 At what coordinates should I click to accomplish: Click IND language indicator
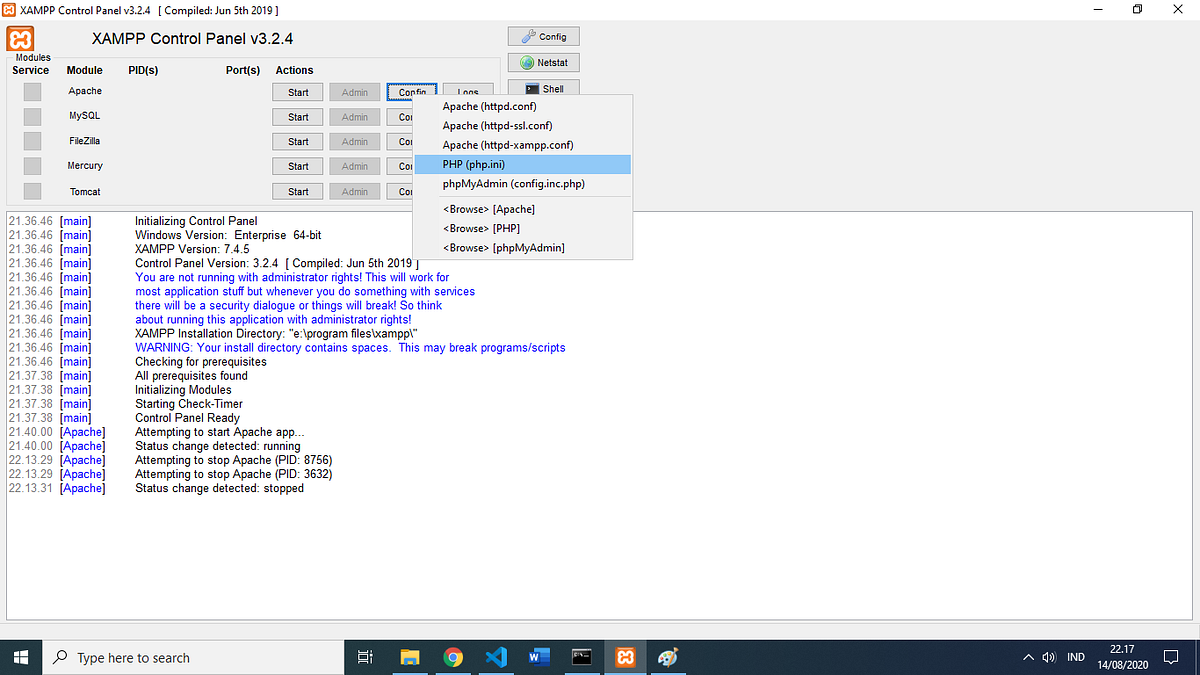[1076, 658]
